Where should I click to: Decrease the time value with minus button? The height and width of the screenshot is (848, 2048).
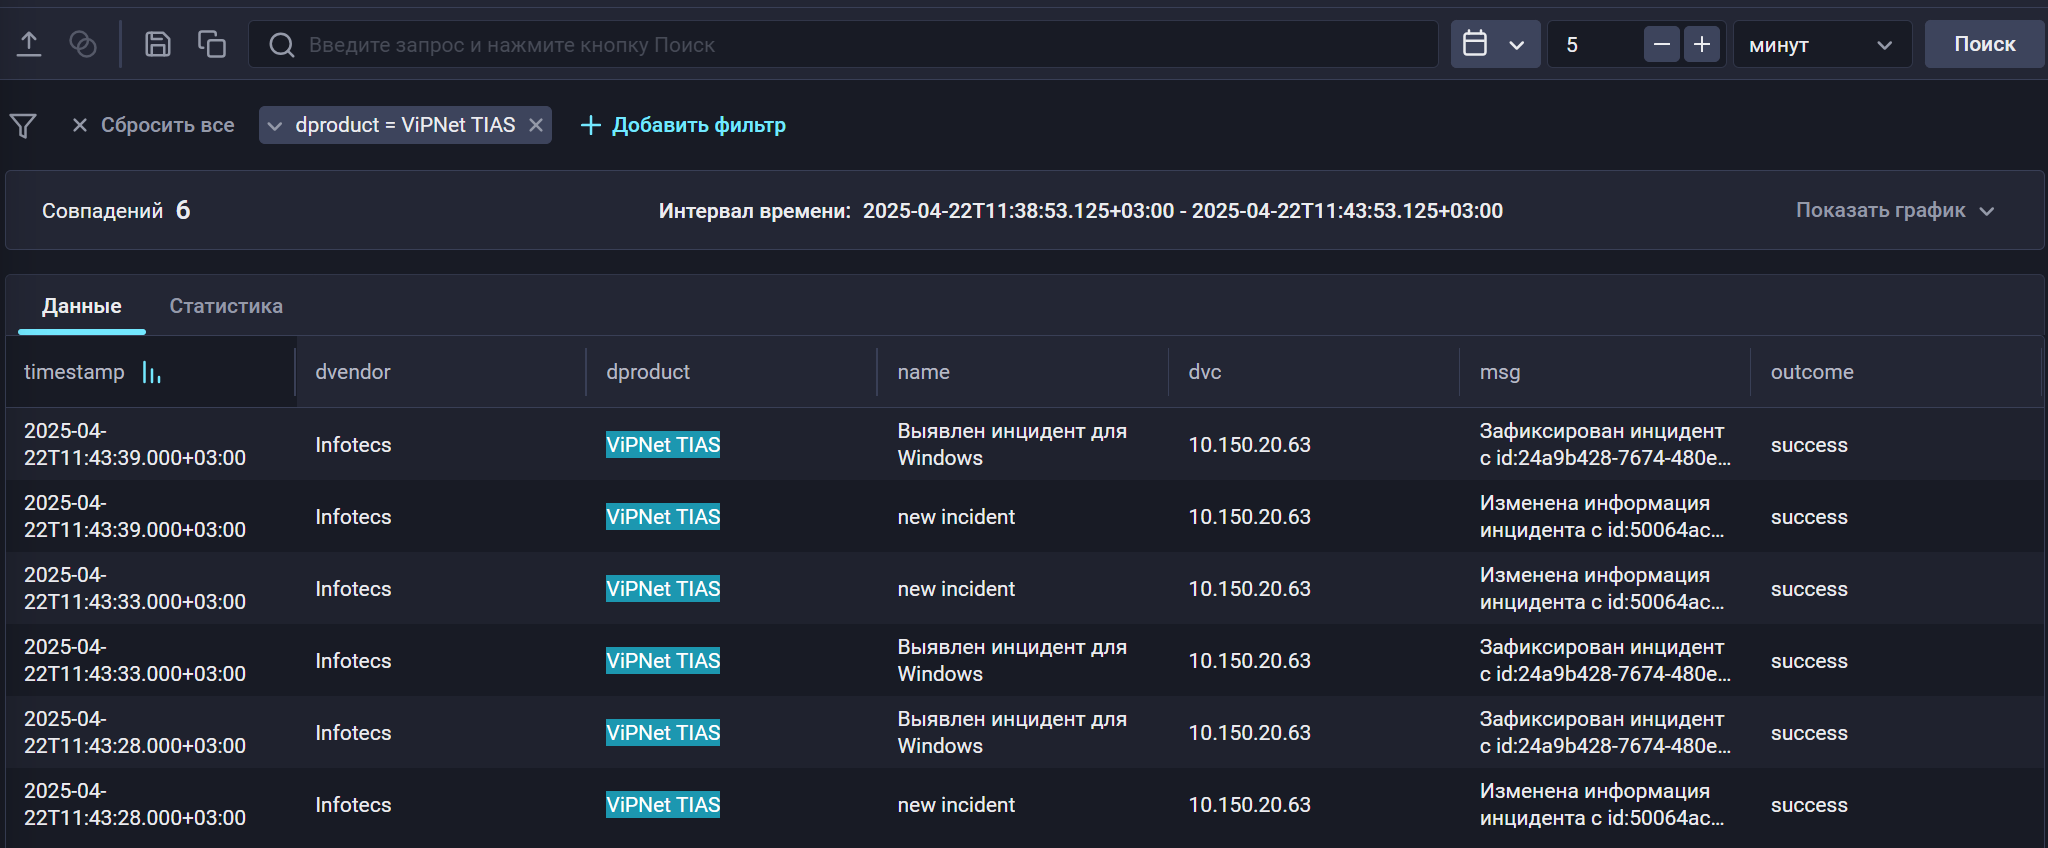(x=1661, y=44)
